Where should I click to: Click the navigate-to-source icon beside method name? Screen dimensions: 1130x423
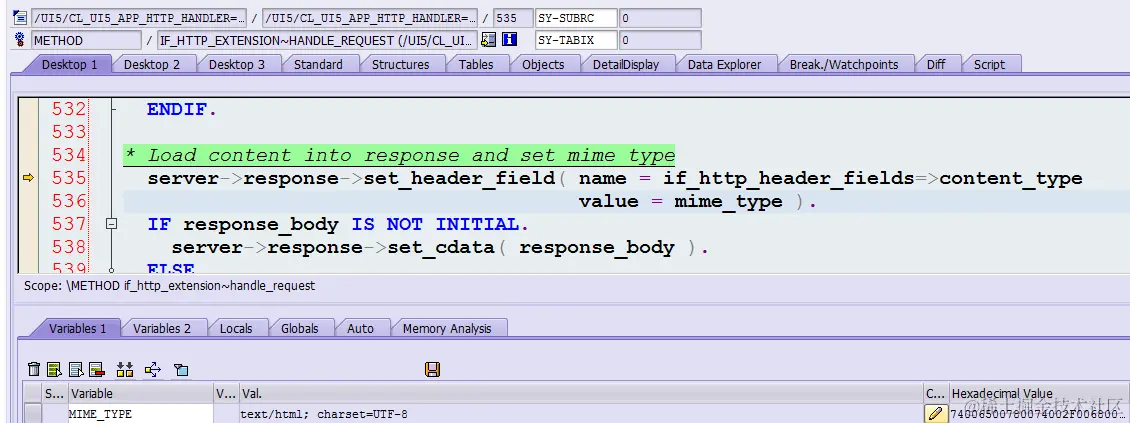point(489,40)
